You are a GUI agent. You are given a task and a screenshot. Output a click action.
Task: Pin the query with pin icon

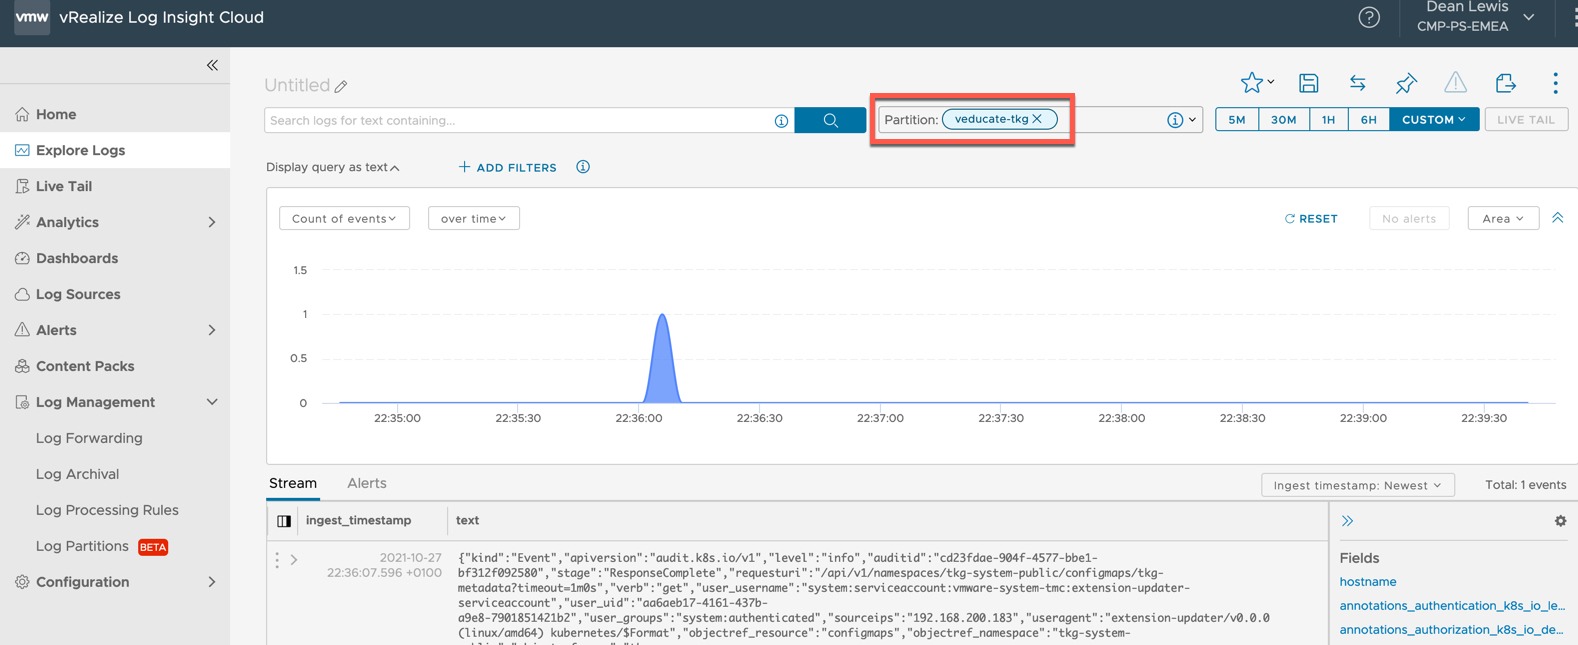coord(1406,83)
